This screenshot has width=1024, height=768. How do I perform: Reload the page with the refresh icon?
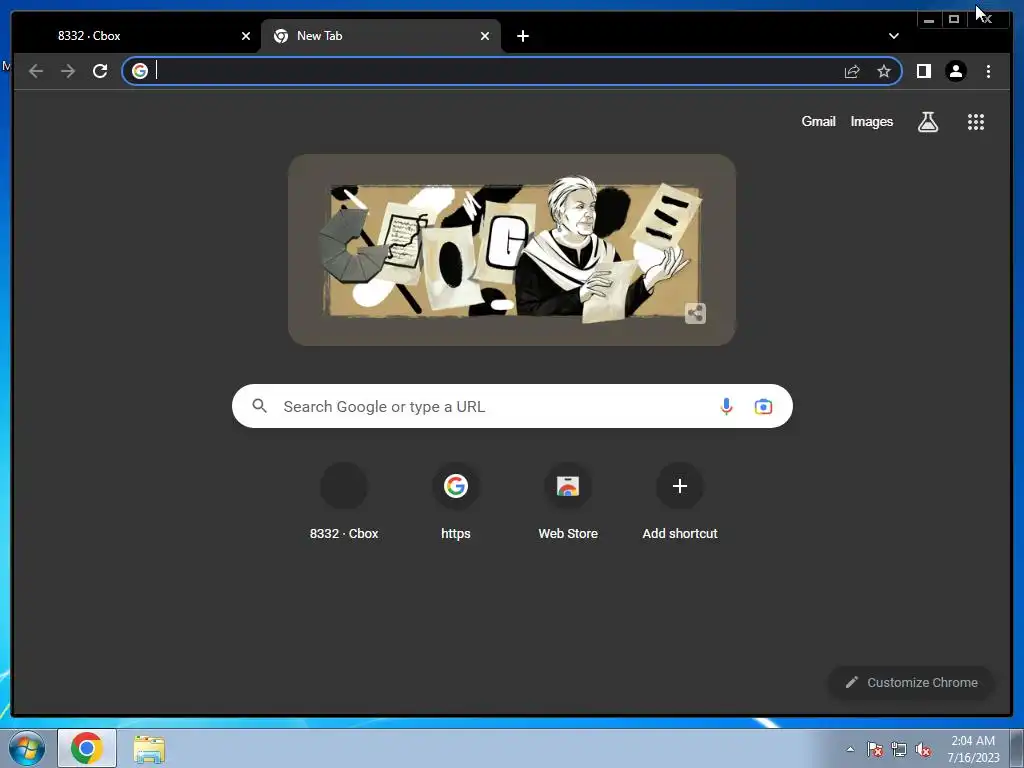(x=100, y=71)
